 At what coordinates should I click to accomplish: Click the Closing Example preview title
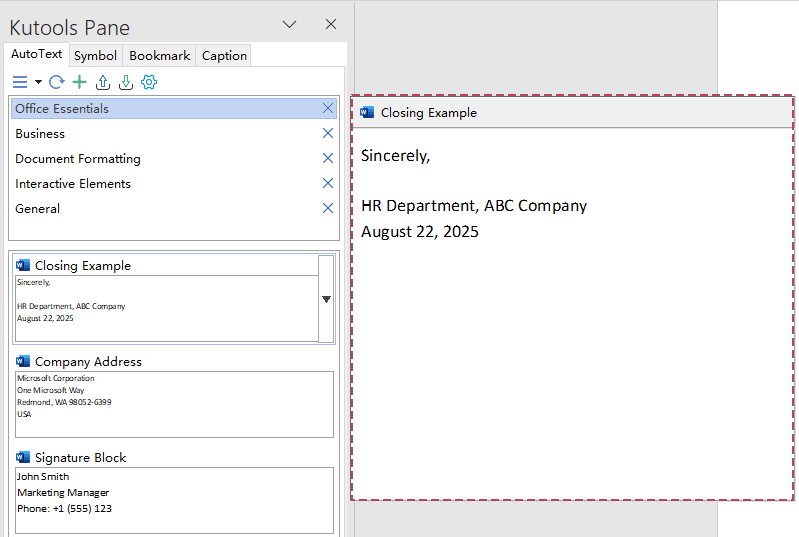428,113
